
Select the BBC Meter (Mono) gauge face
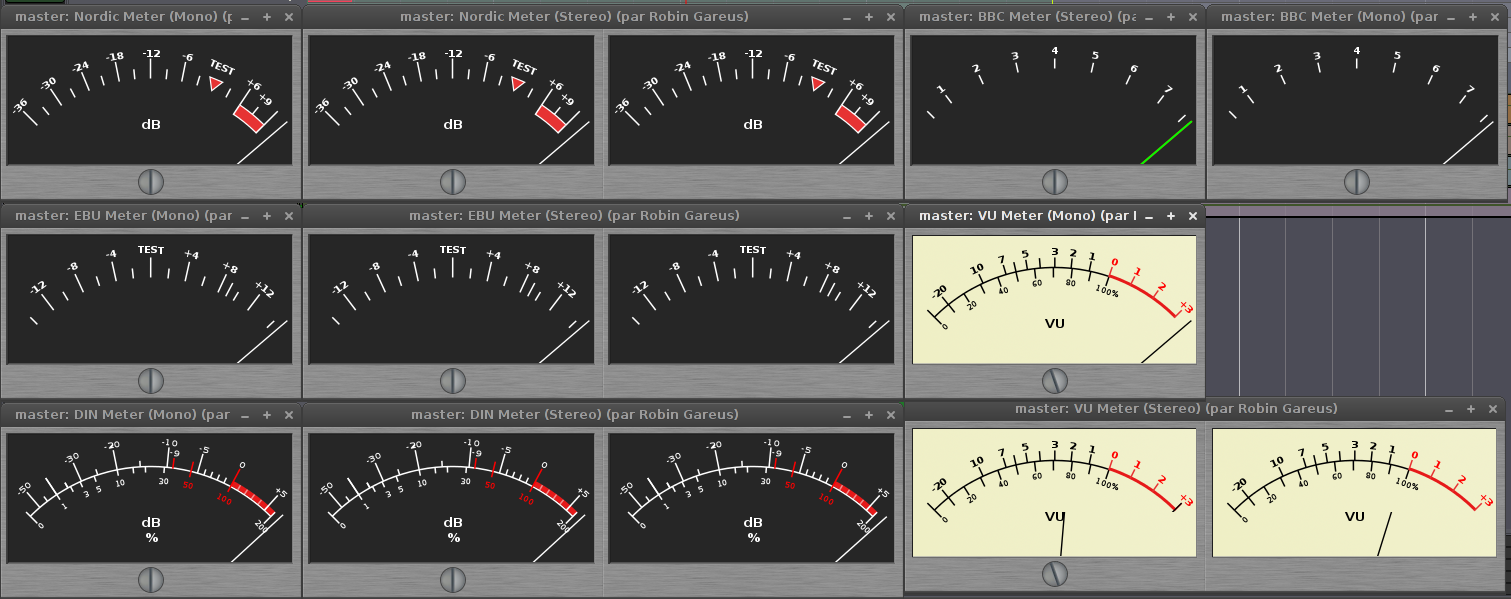(x=1356, y=100)
